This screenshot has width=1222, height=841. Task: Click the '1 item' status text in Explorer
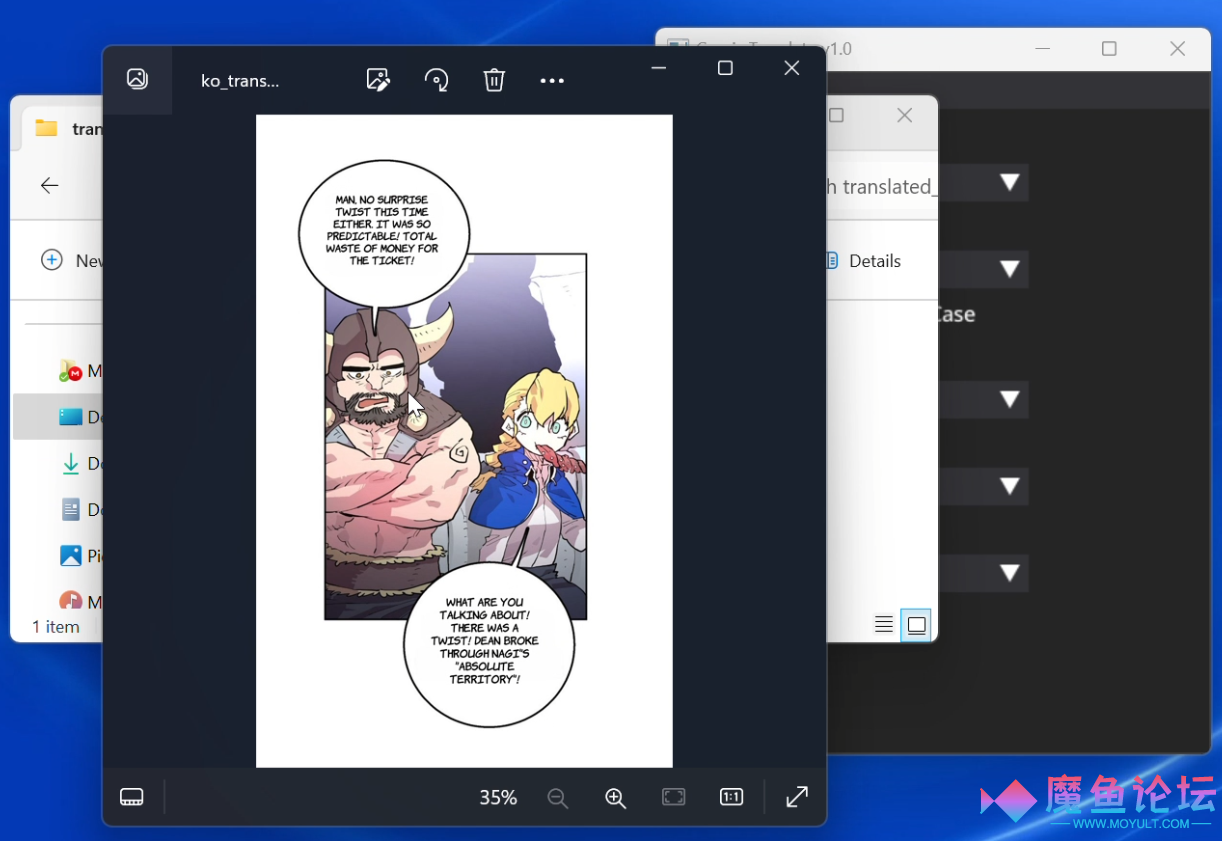(x=56, y=627)
